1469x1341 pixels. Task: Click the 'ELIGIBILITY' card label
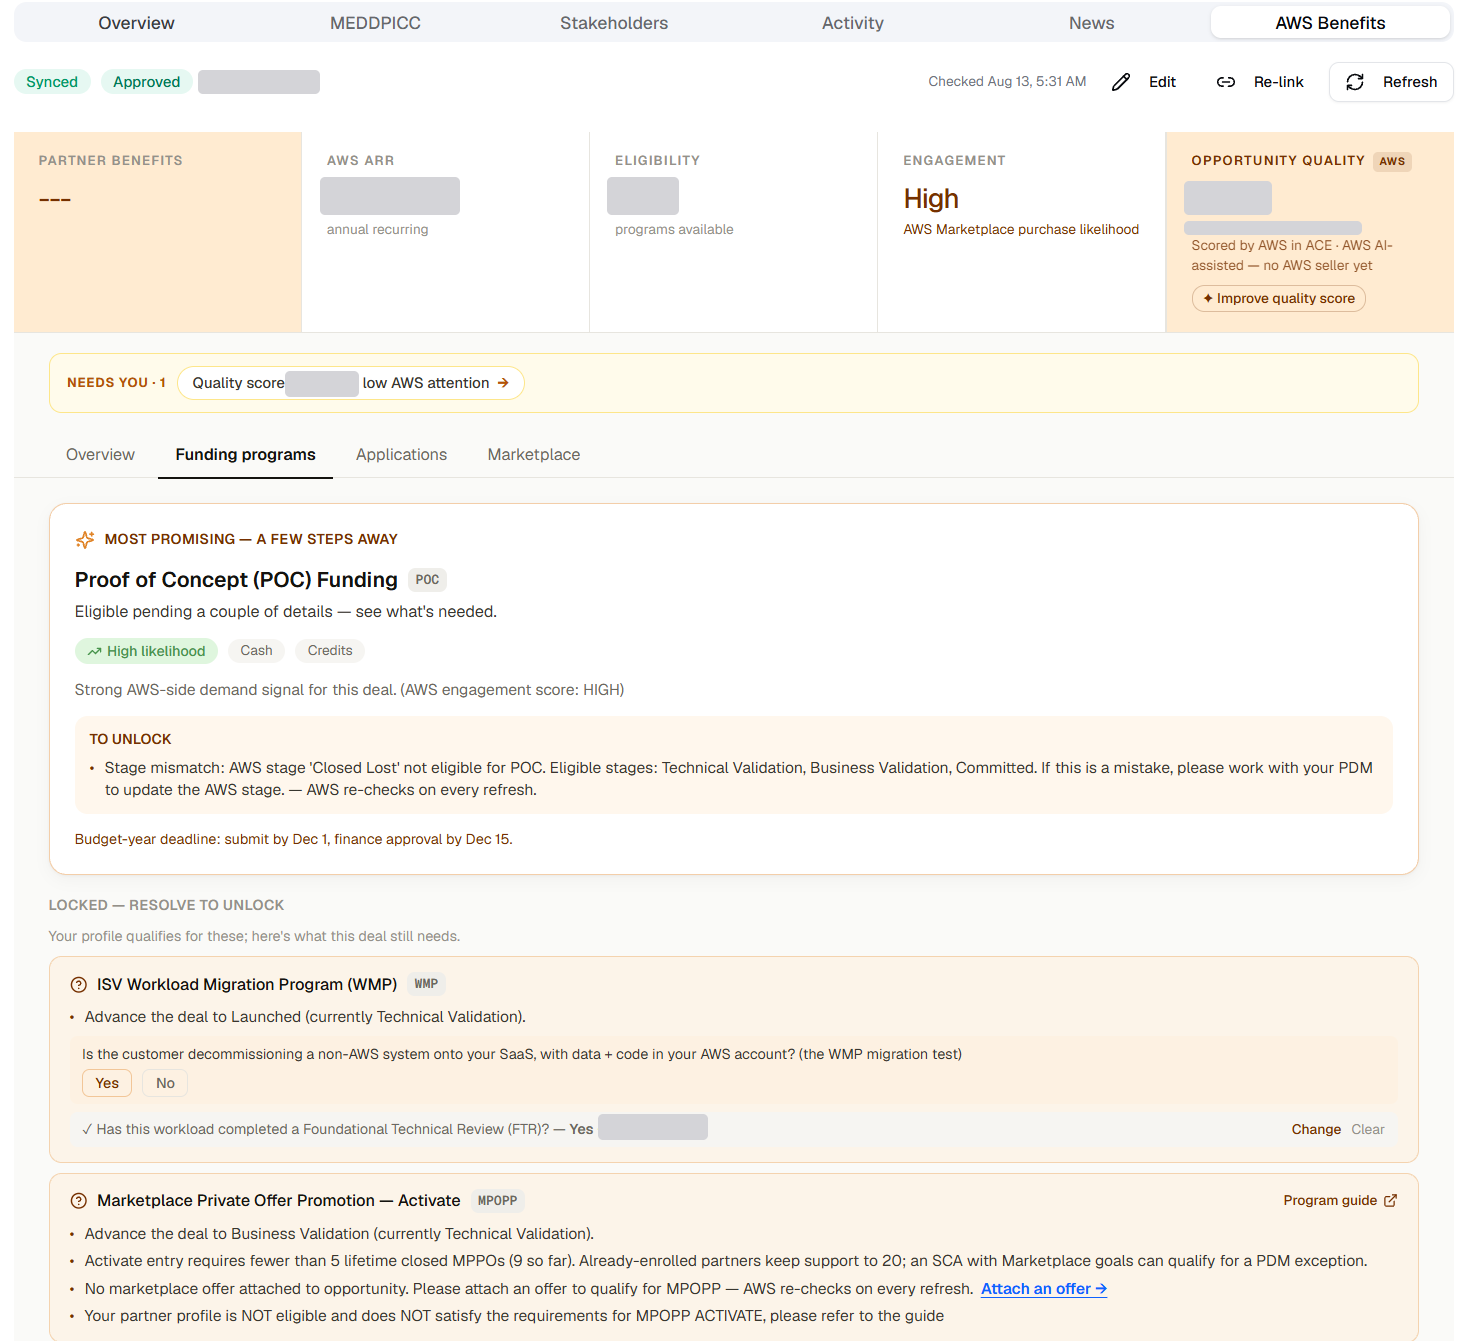click(x=657, y=161)
